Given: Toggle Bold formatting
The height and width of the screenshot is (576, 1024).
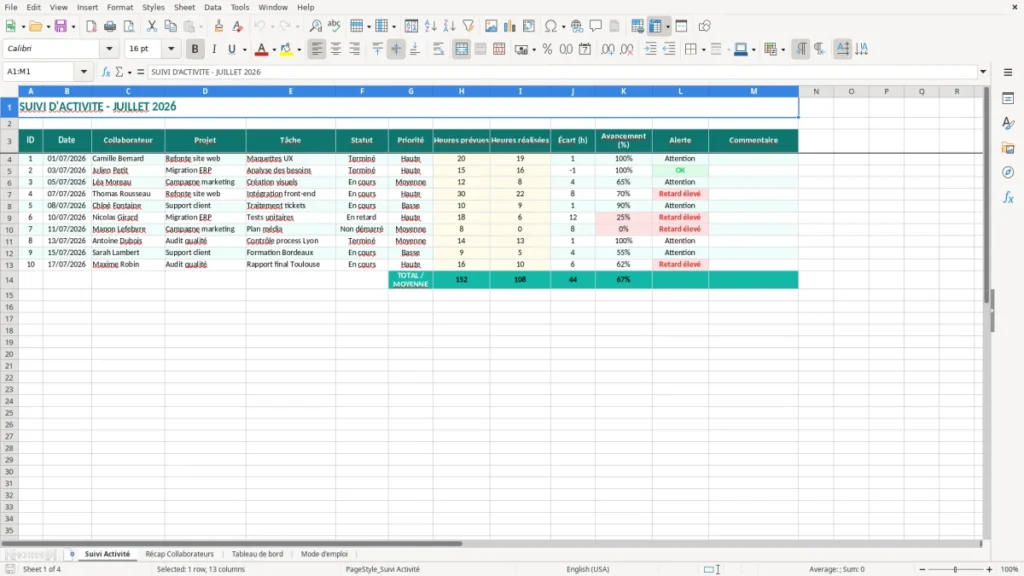Looking at the screenshot, I should pos(195,49).
